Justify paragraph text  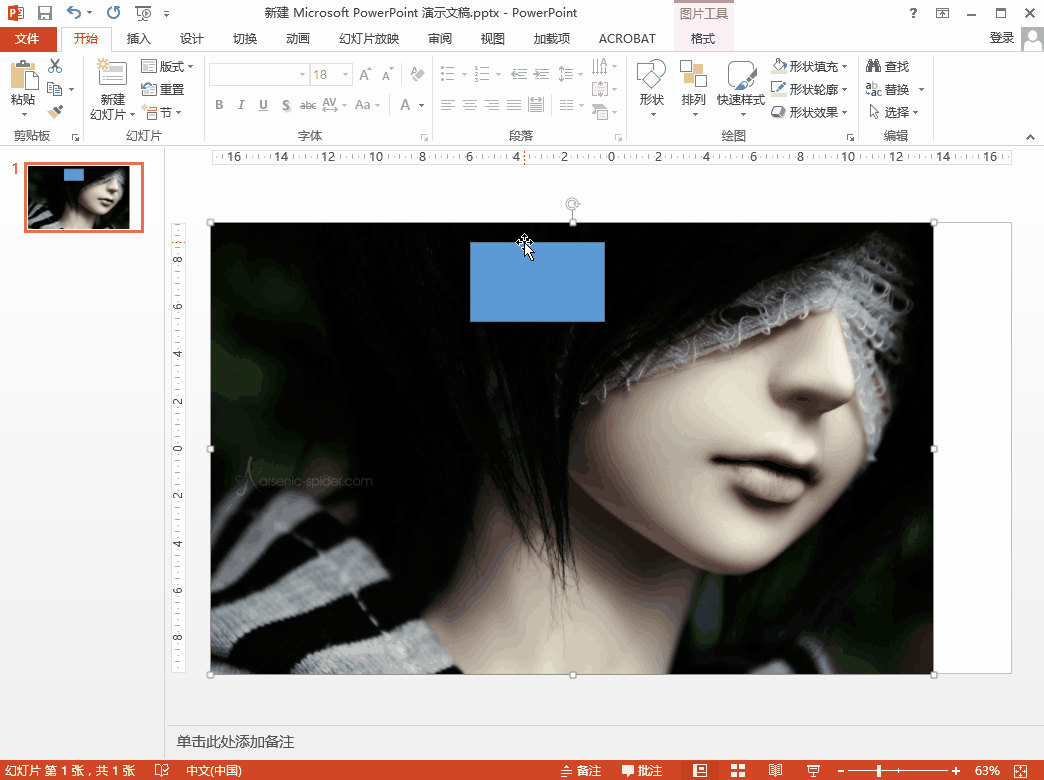[514, 105]
